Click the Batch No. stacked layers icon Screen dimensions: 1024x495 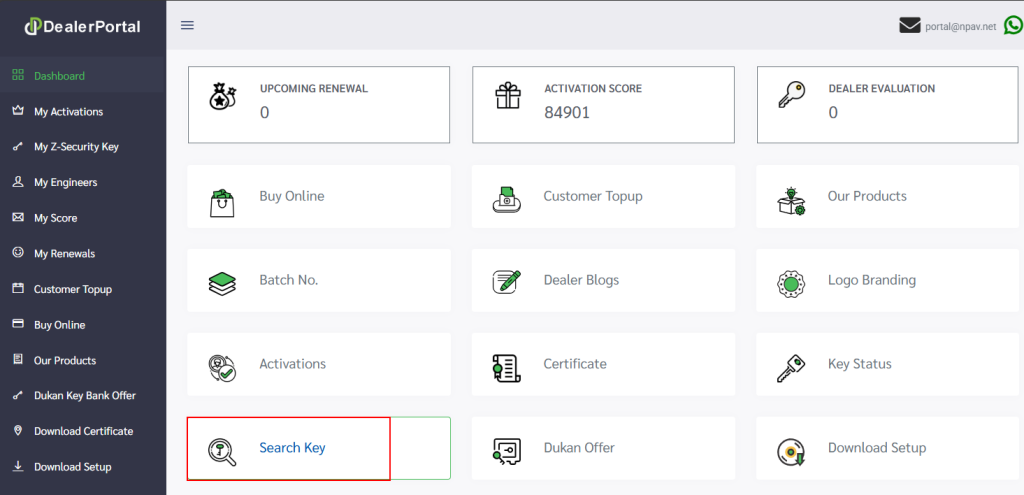point(222,281)
